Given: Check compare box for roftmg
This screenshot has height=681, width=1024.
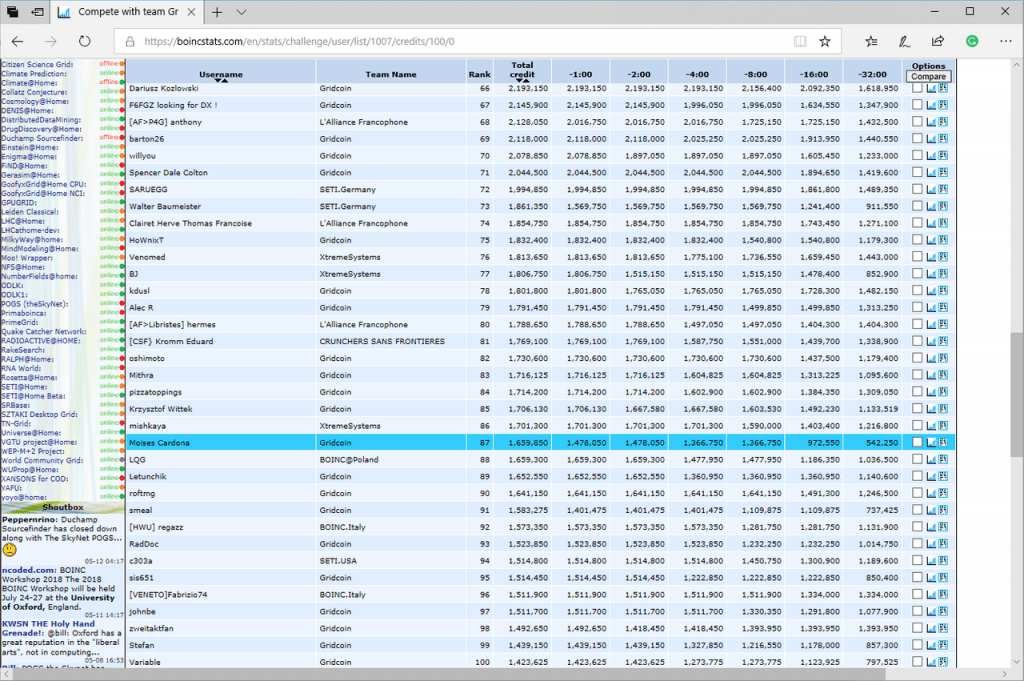Looking at the screenshot, I should point(917,493).
